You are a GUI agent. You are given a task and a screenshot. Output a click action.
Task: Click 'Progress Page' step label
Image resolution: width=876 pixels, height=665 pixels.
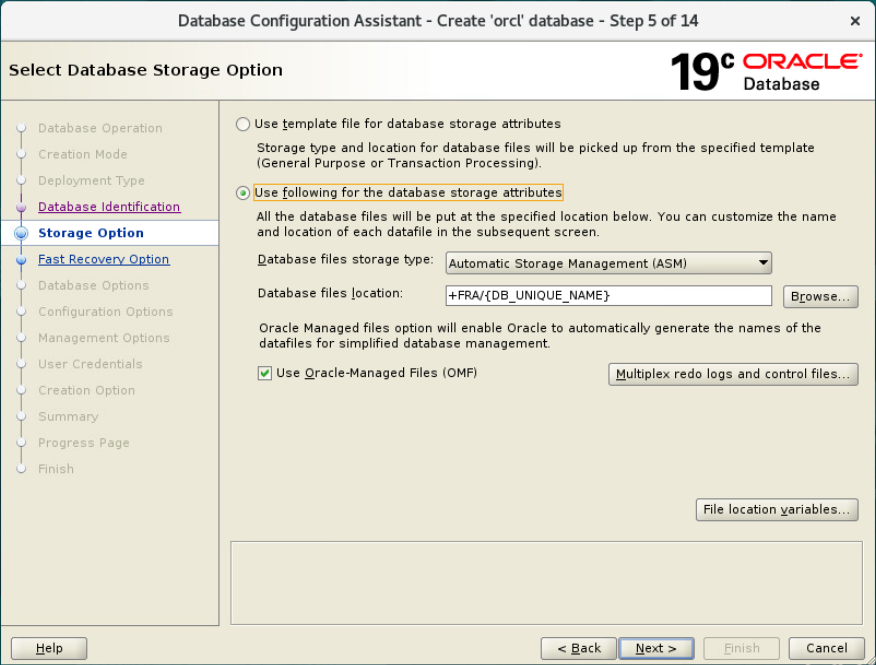tap(84, 443)
